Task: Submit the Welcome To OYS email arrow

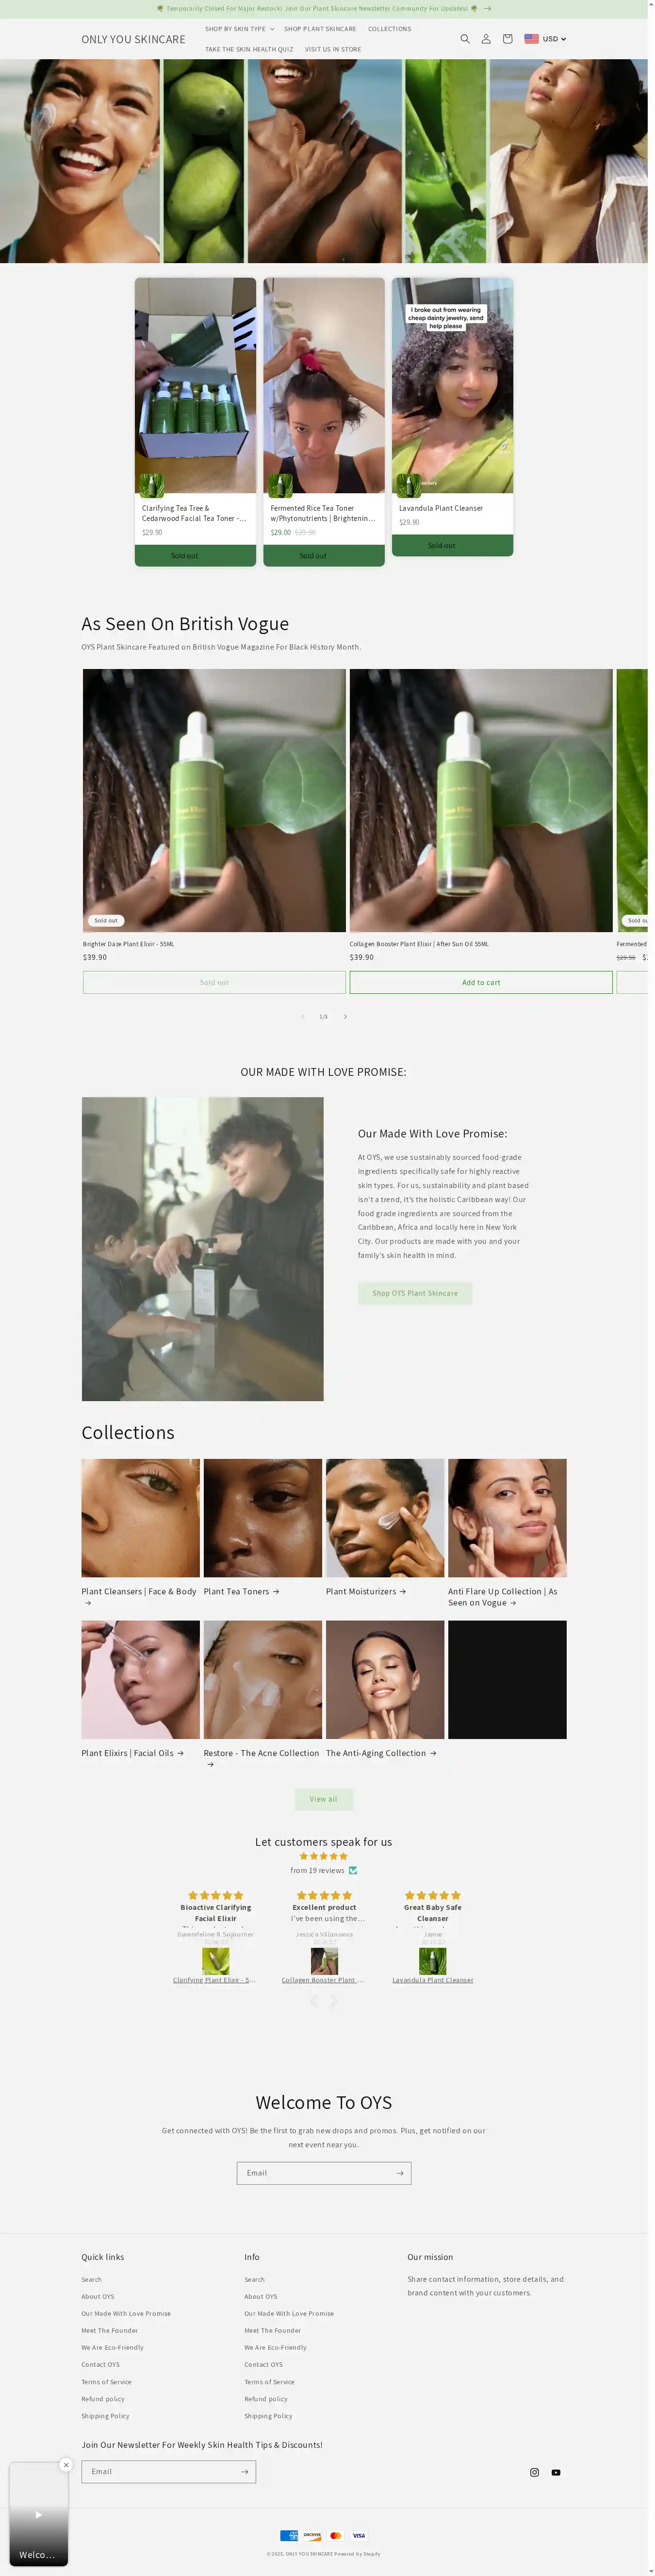Action: tap(399, 2173)
